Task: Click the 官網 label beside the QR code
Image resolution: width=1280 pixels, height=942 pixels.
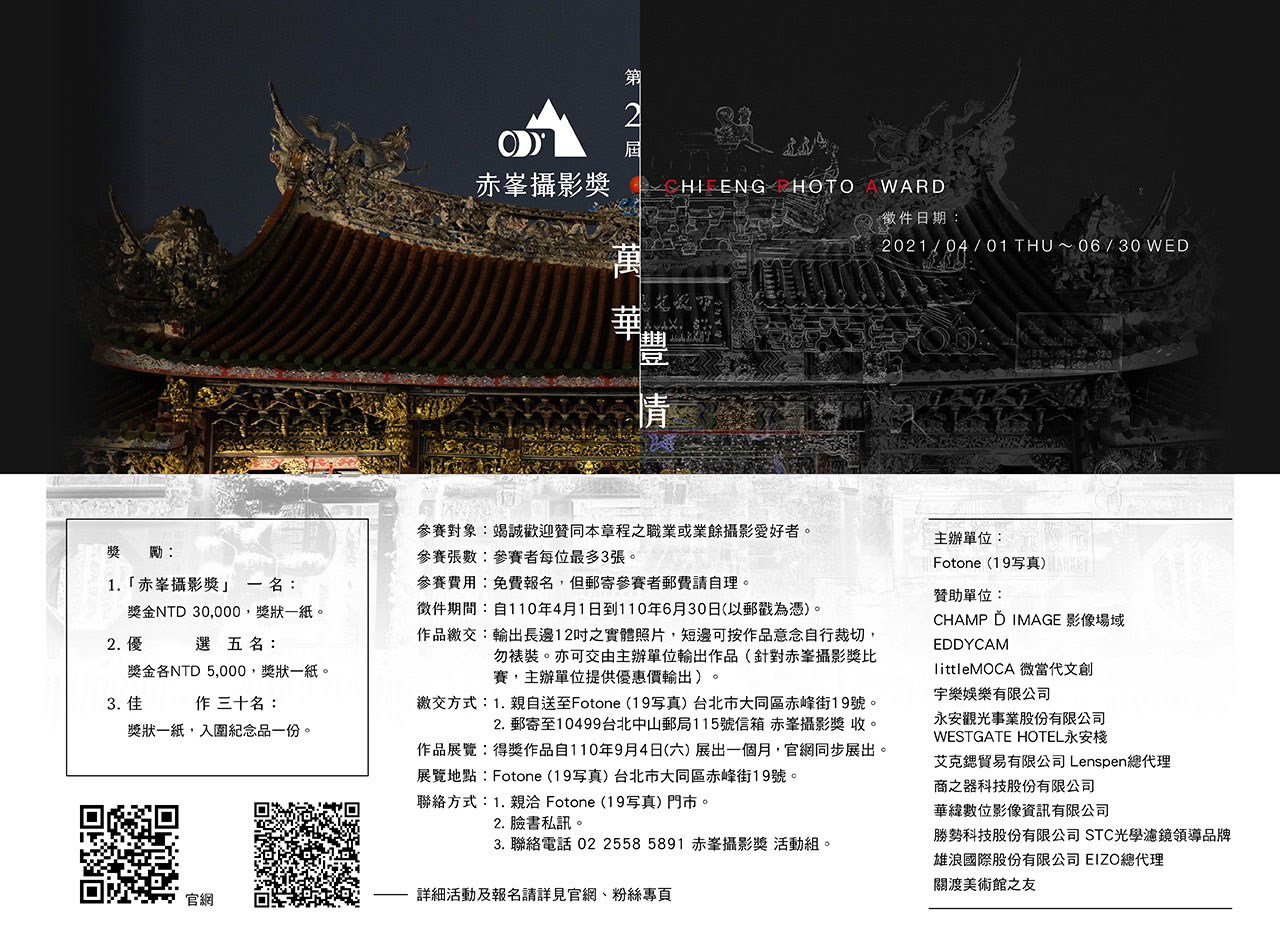Action: [x=200, y=900]
